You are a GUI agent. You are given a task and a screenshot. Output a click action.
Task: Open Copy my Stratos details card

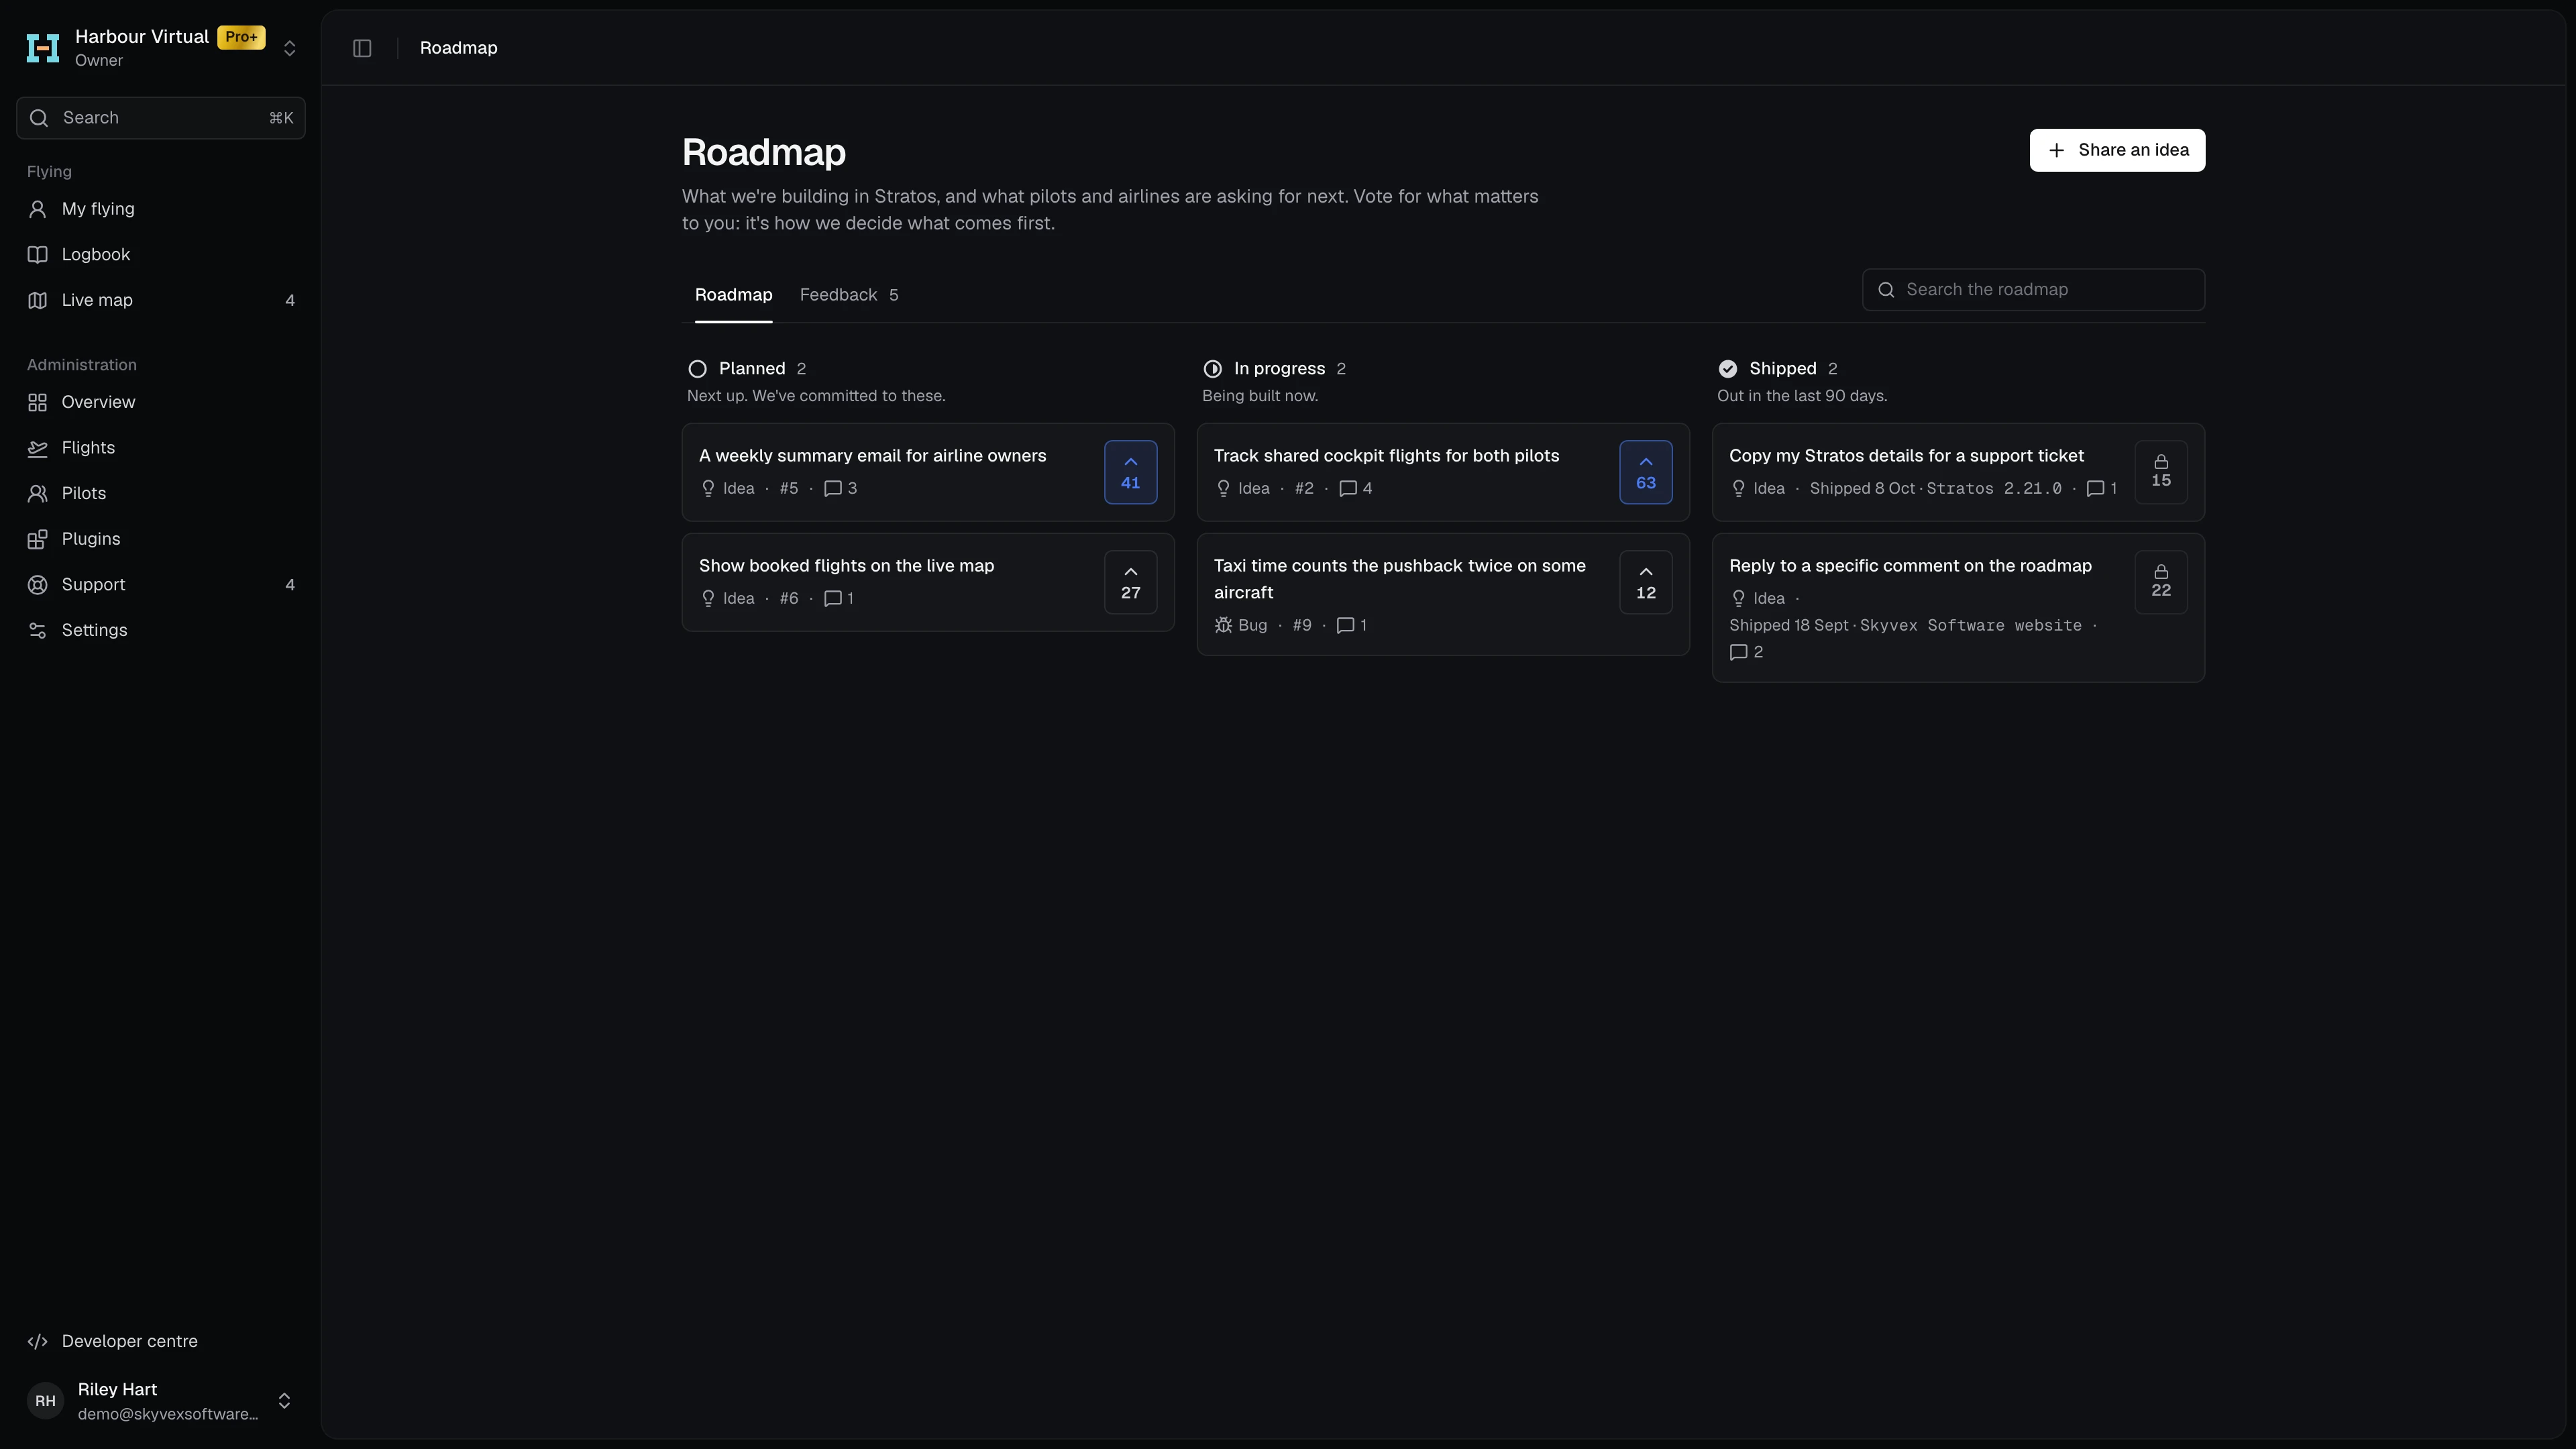tap(1957, 472)
